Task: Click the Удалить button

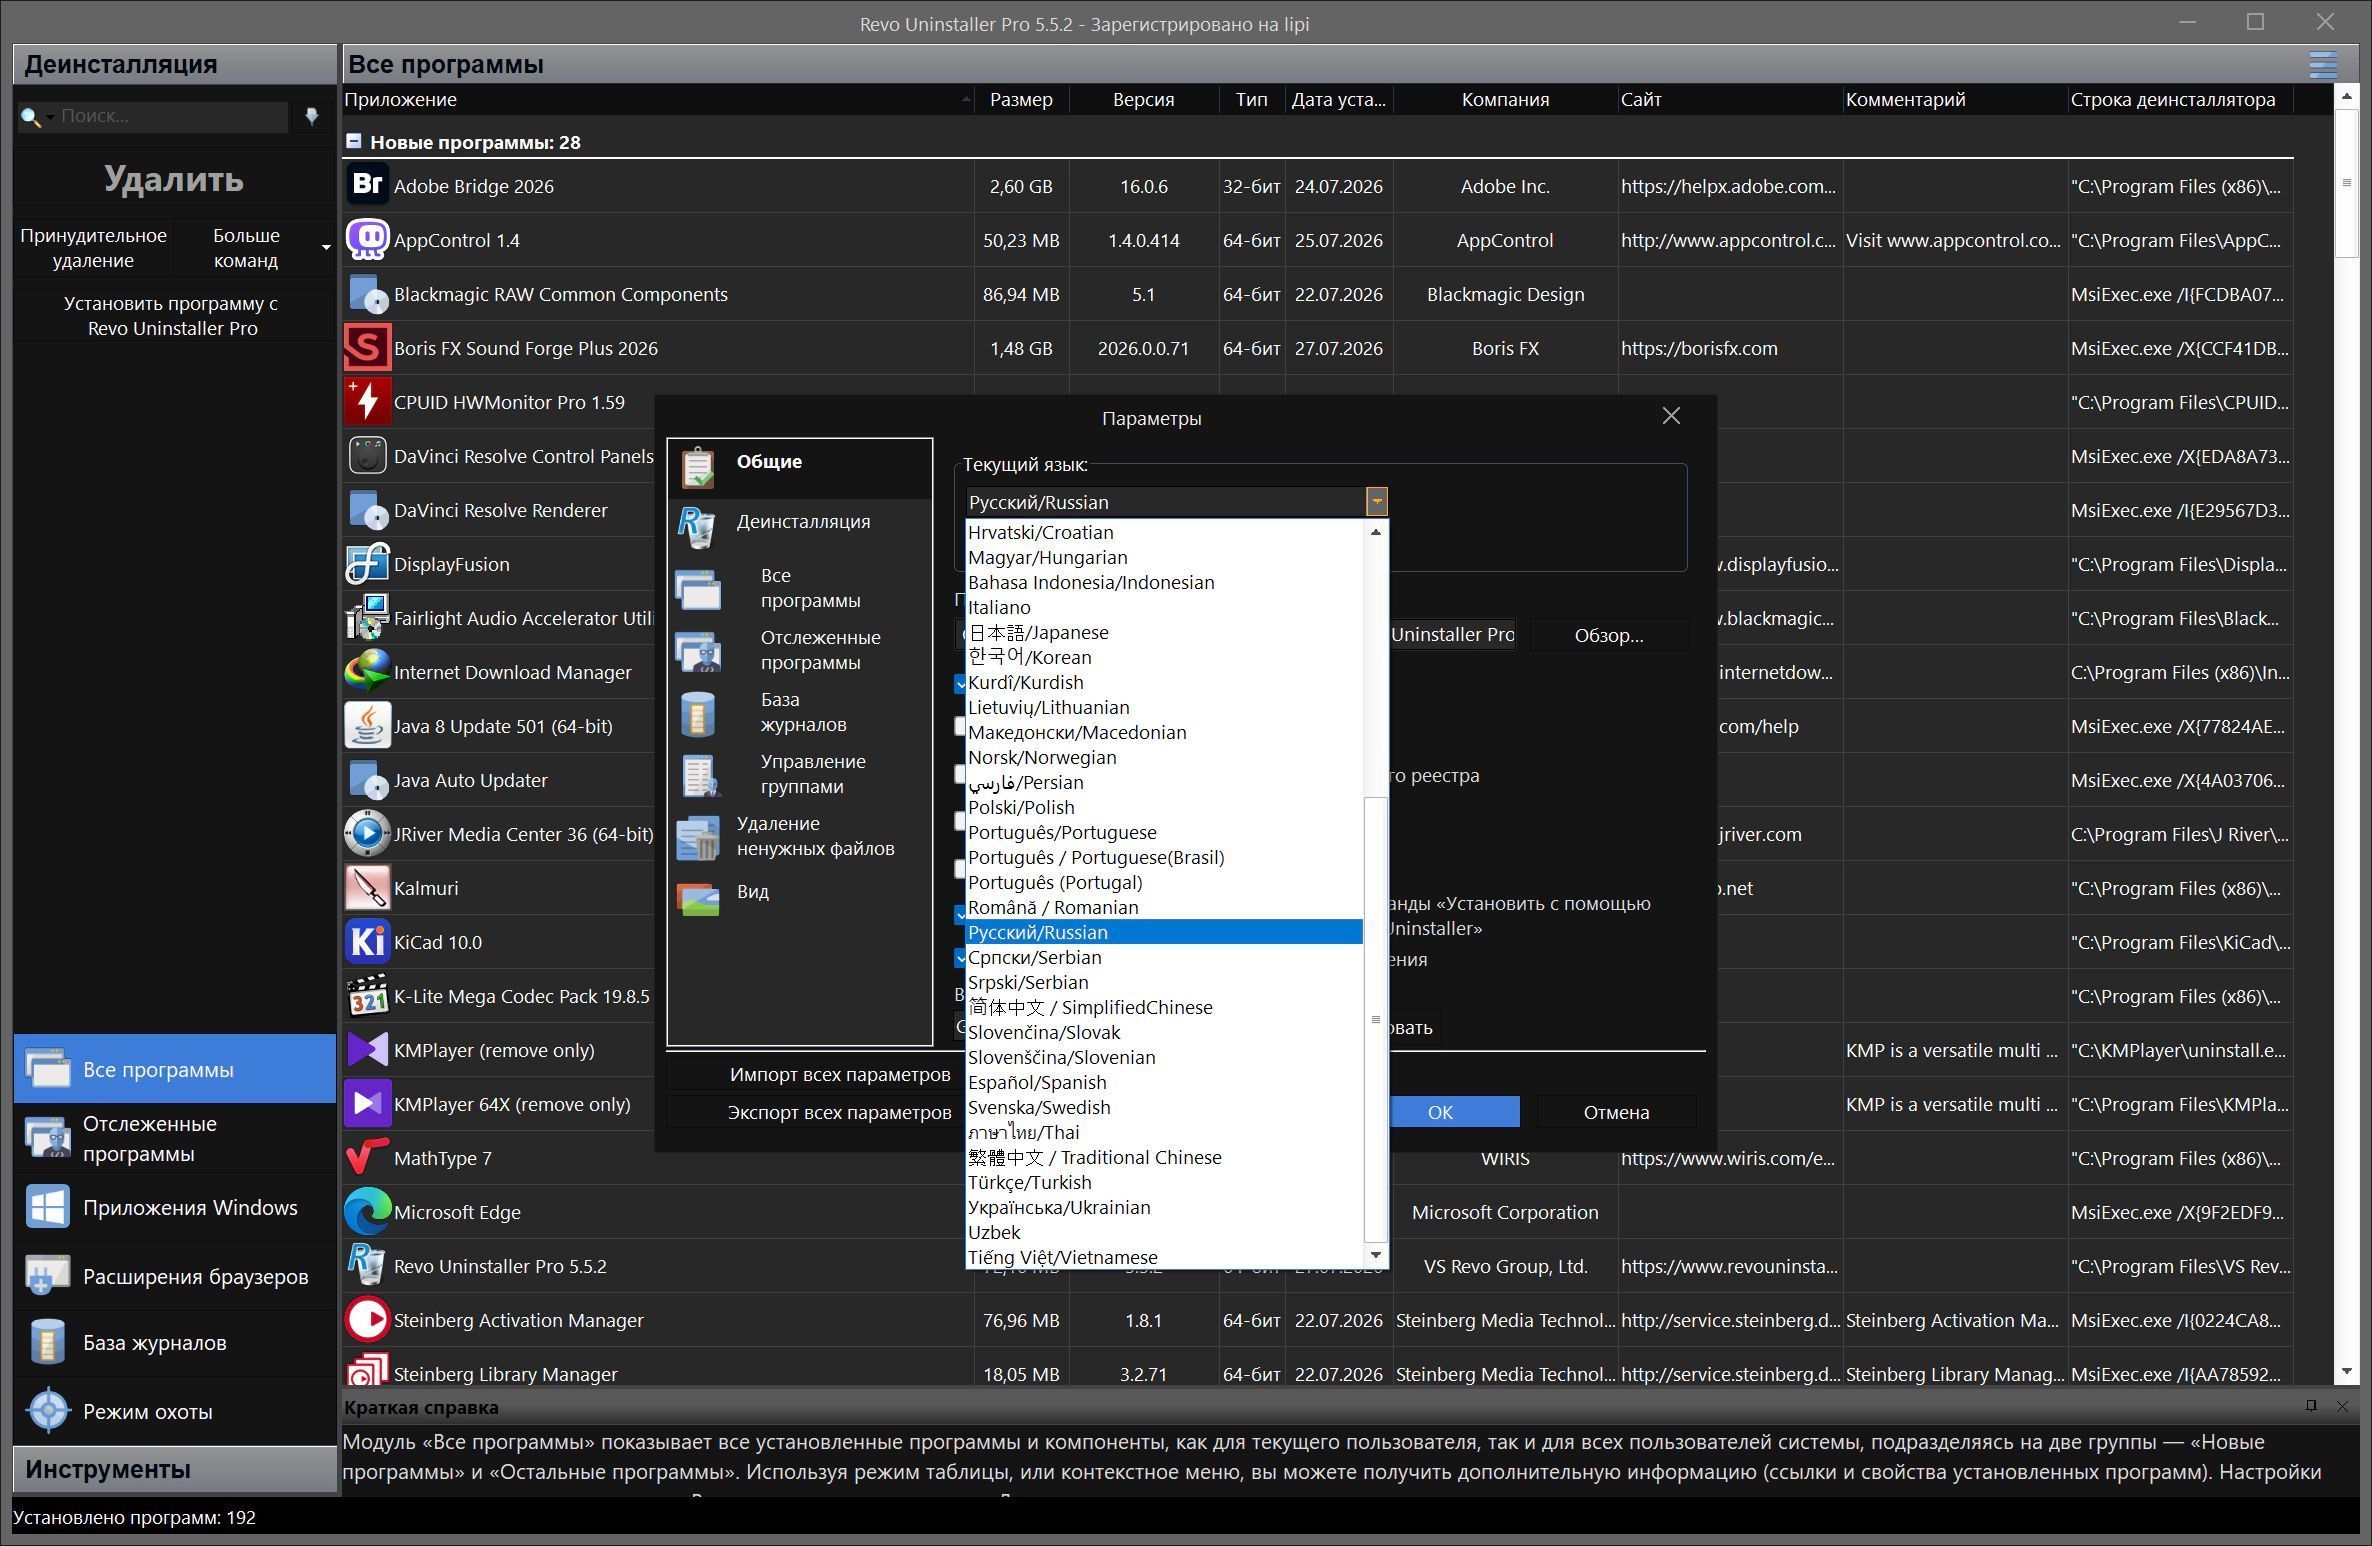Action: tap(174, 179)
